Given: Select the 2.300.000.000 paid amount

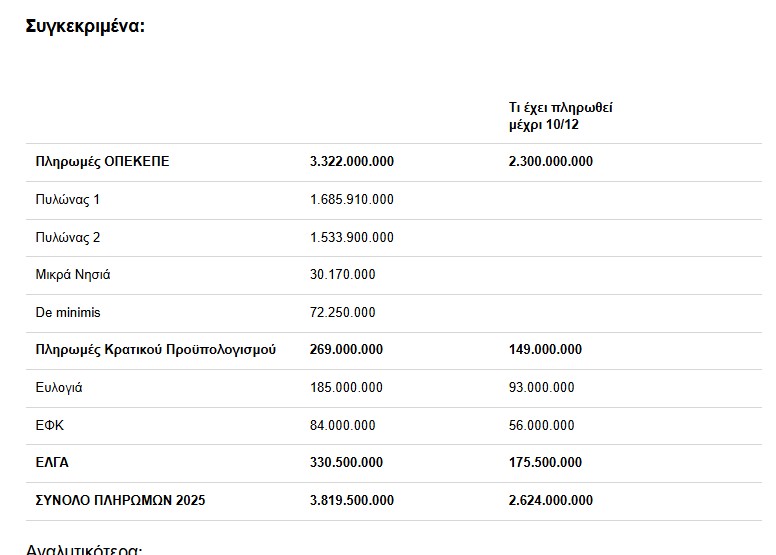Looking at the screenshot, I should pos(550,162).
